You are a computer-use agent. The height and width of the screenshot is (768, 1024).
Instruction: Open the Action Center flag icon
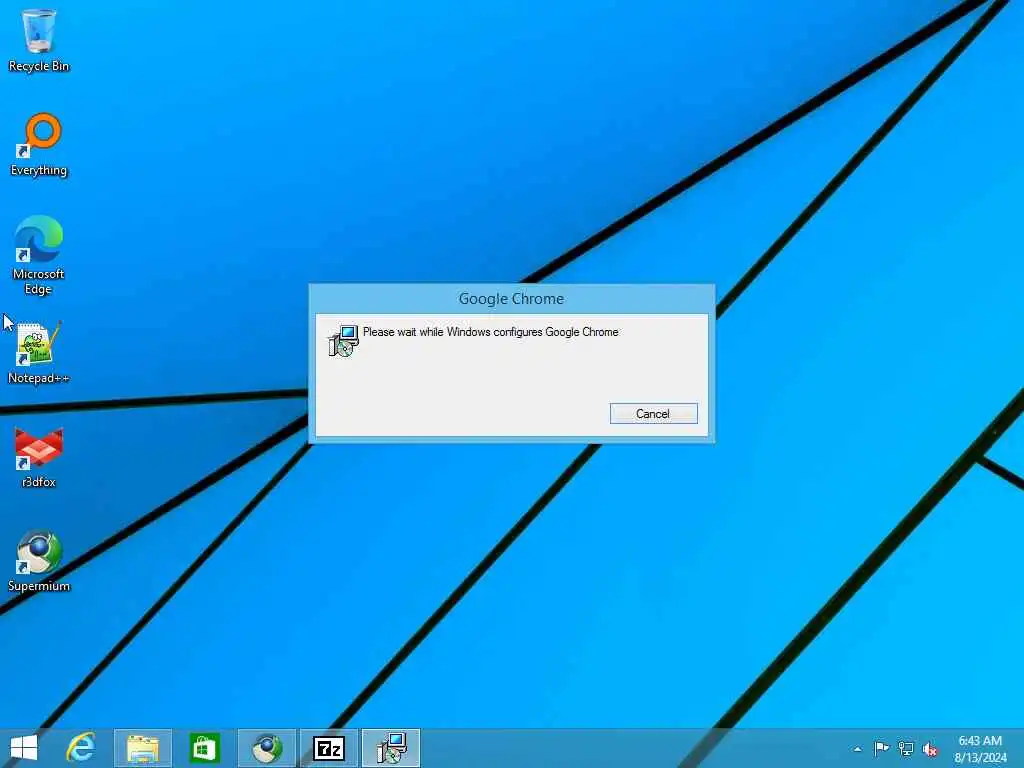(x=882, y=748)
